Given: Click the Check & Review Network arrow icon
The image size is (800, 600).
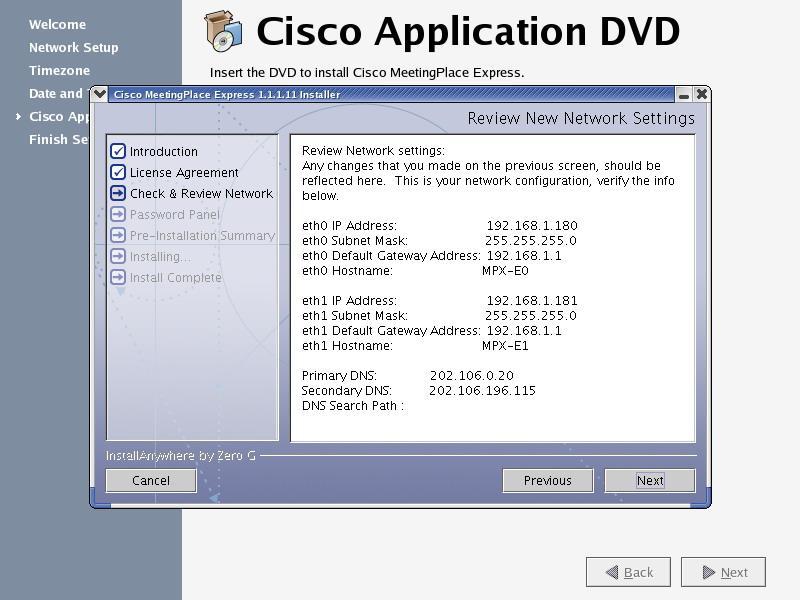Looking at the screenshot, I should 118,193.
